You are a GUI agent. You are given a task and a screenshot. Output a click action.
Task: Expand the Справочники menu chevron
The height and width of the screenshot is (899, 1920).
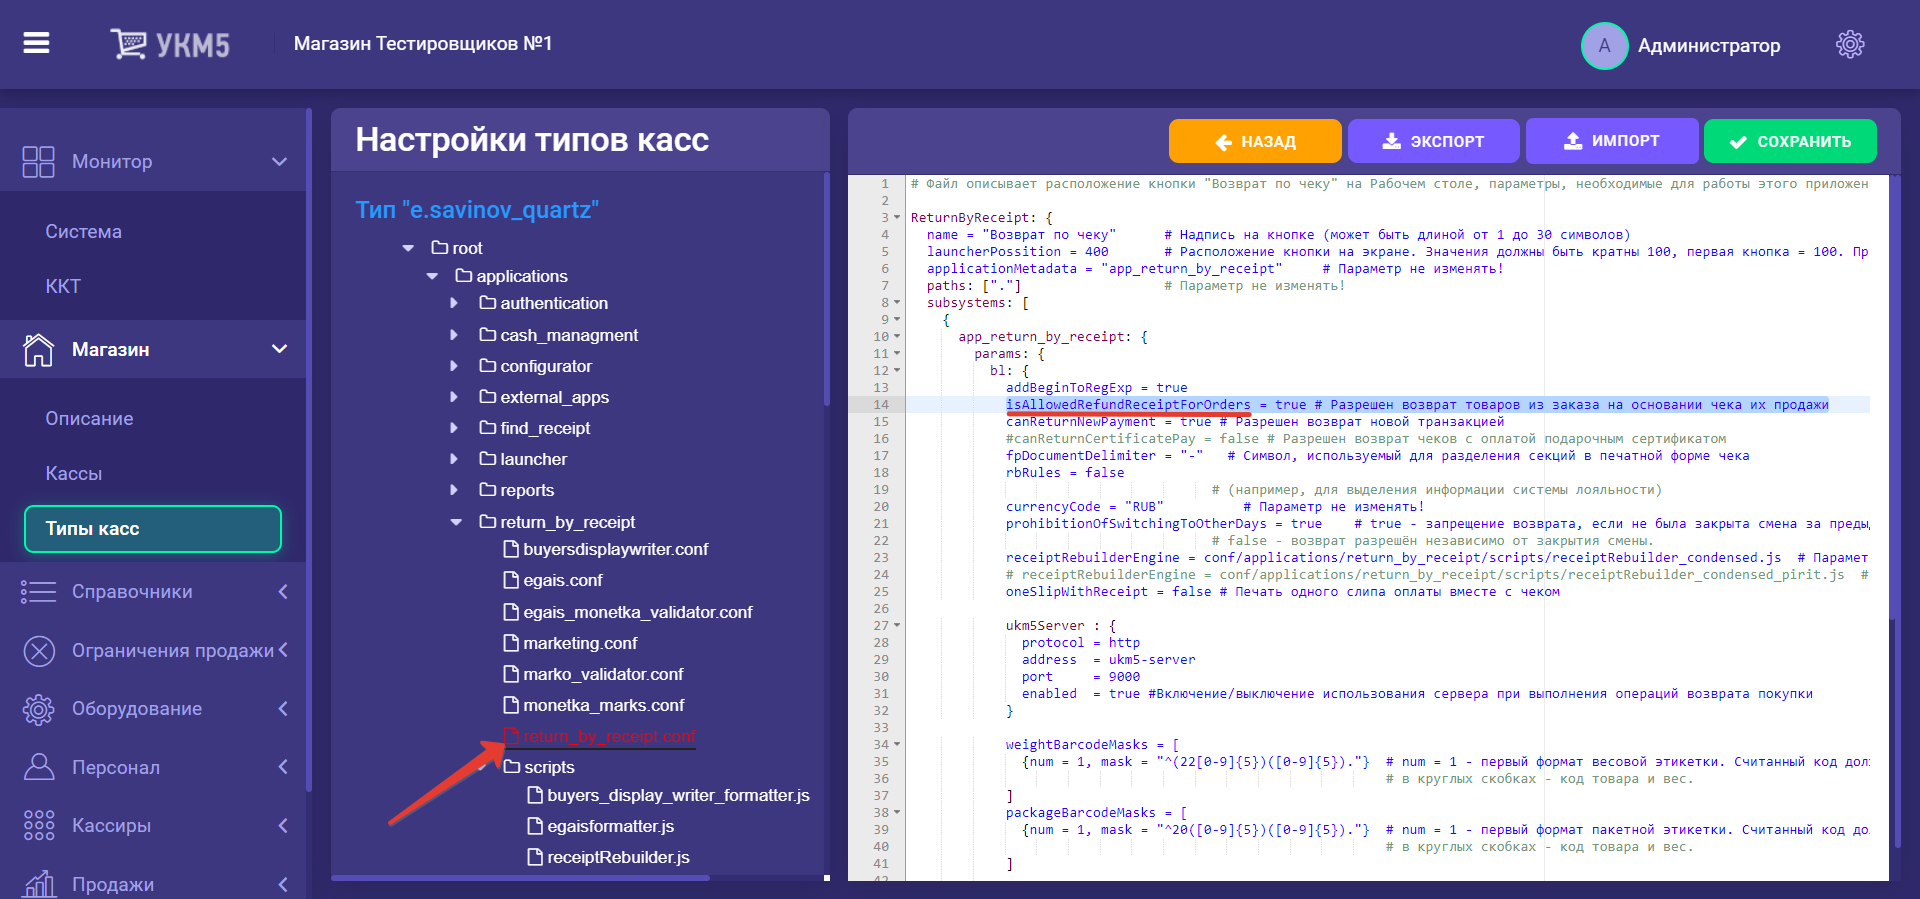point(283,592)
